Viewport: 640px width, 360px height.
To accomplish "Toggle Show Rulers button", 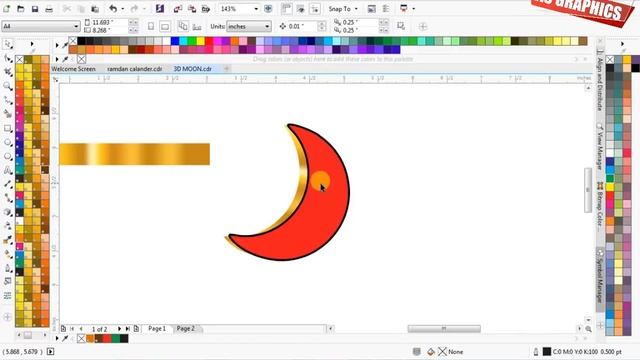I will point(287,9).
